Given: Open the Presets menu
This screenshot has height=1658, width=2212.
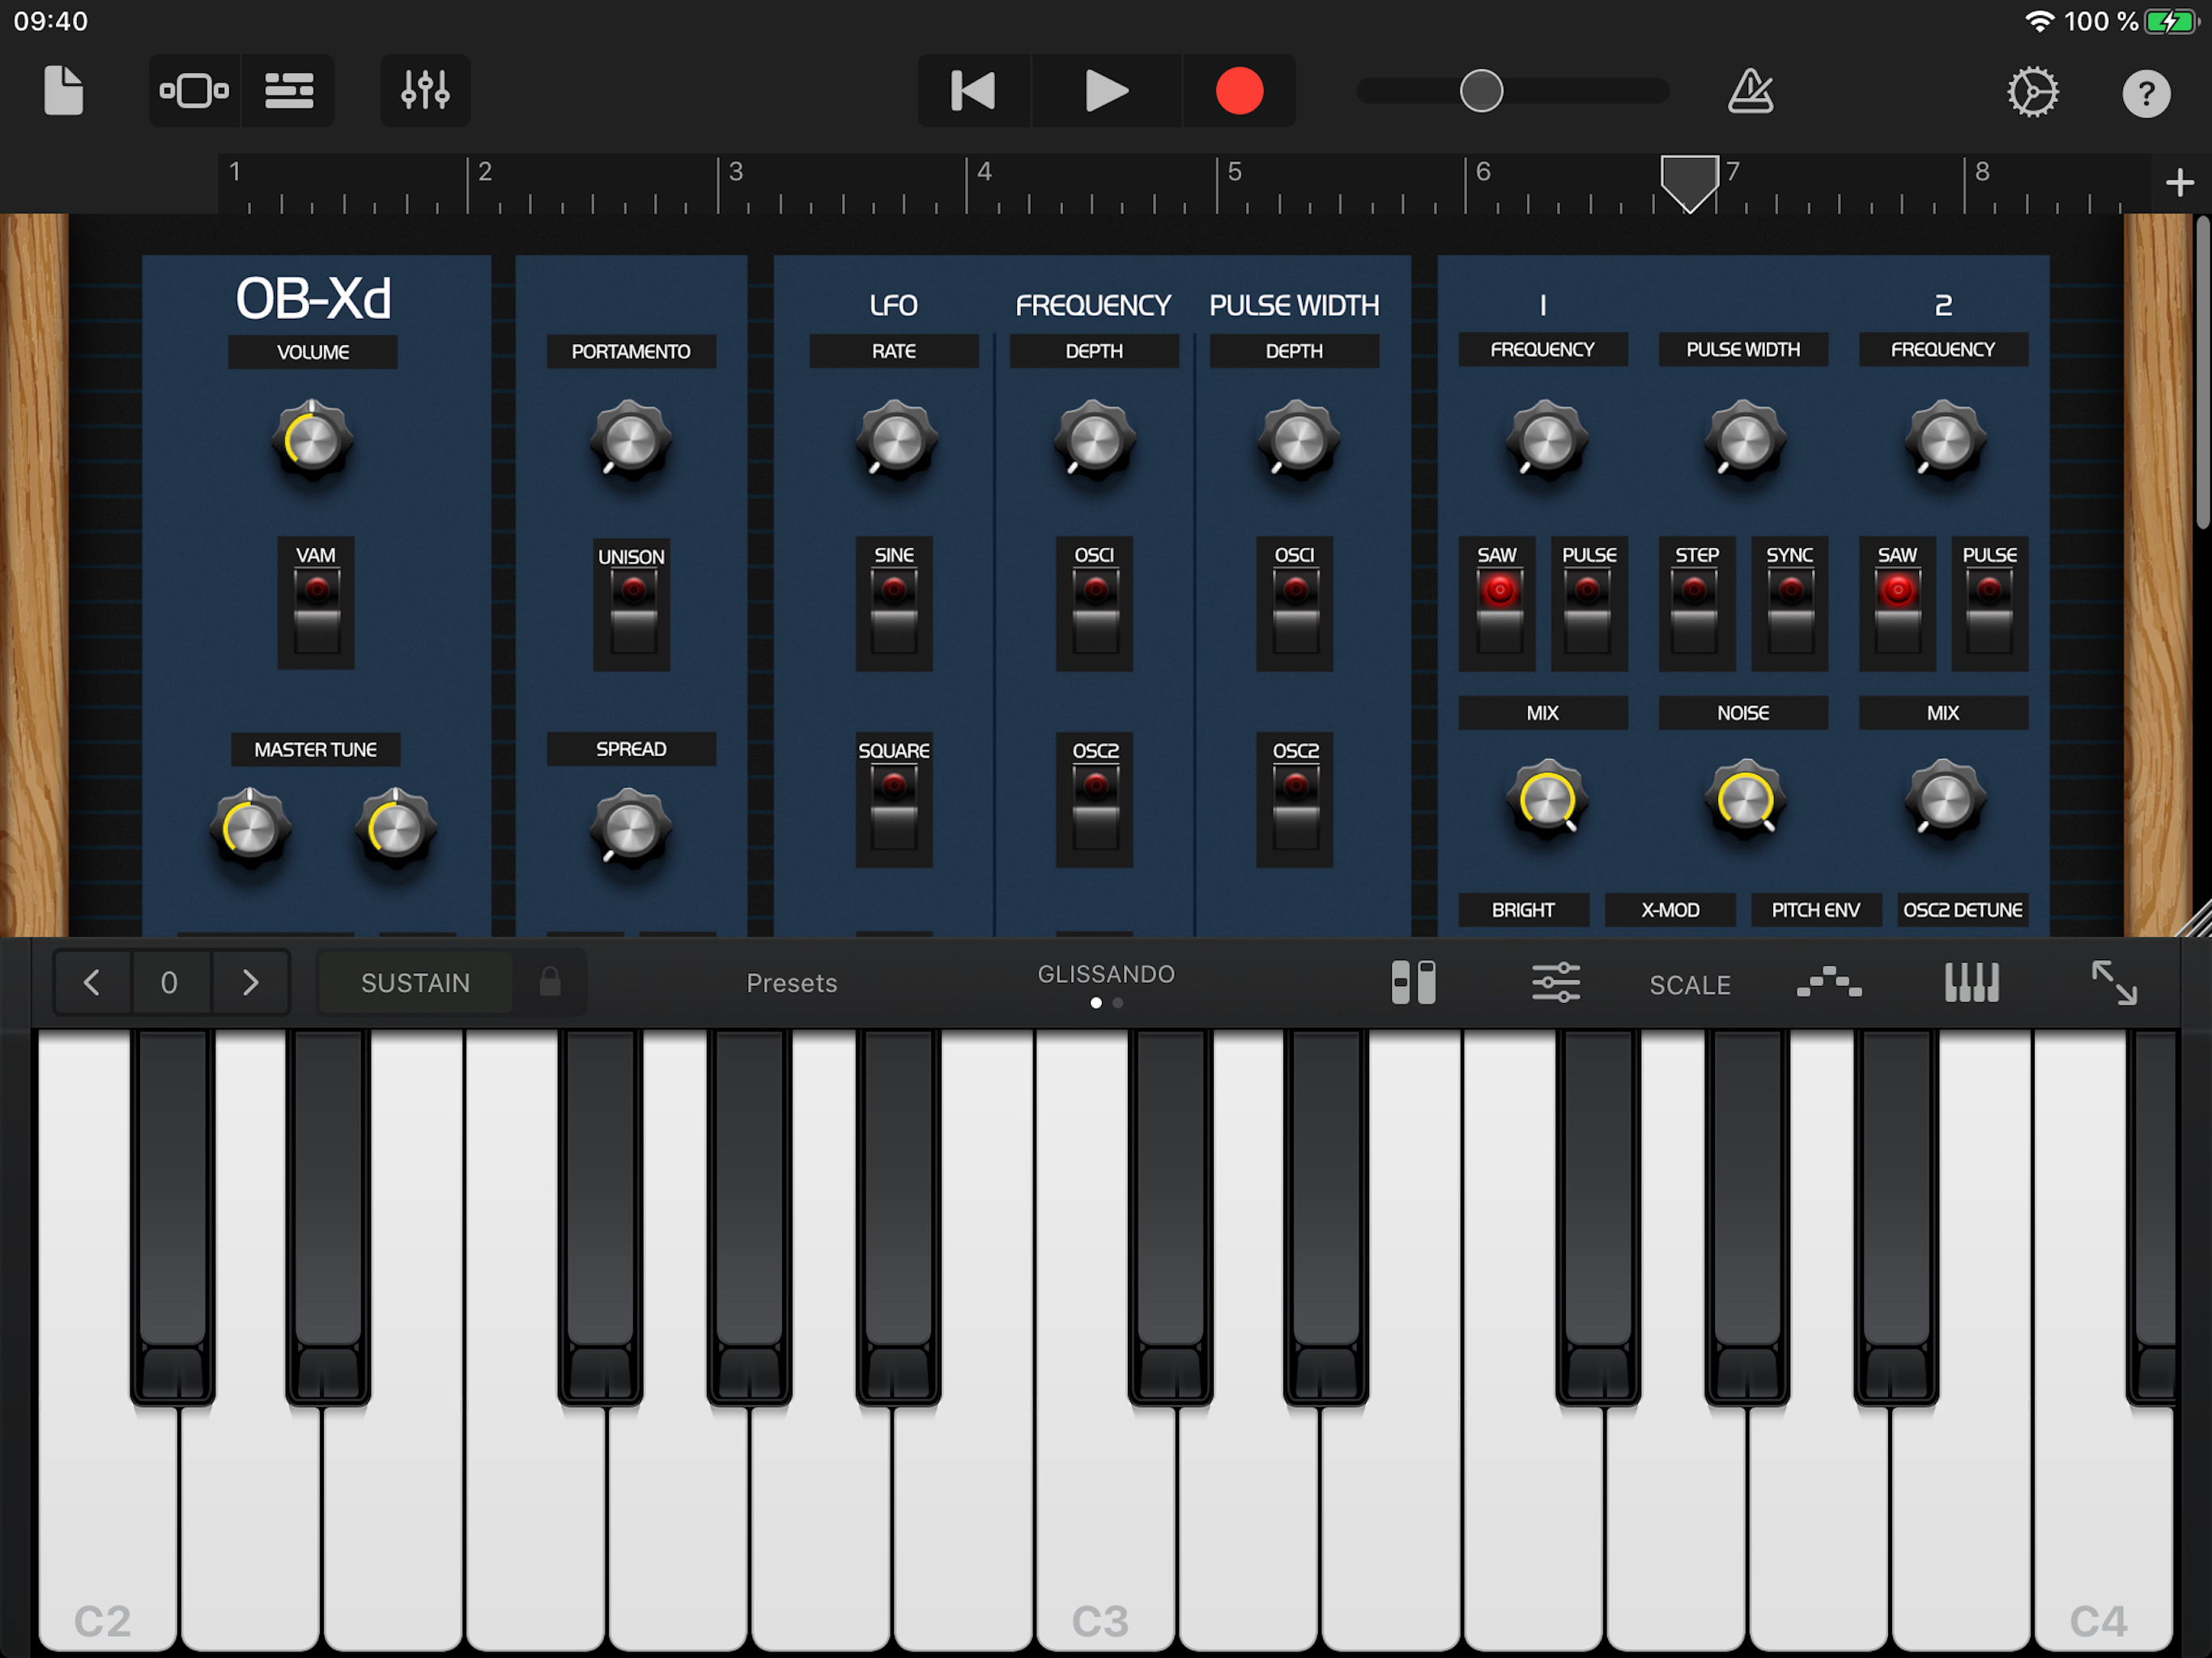Looking at the screenshot, I should coord(792,983).
